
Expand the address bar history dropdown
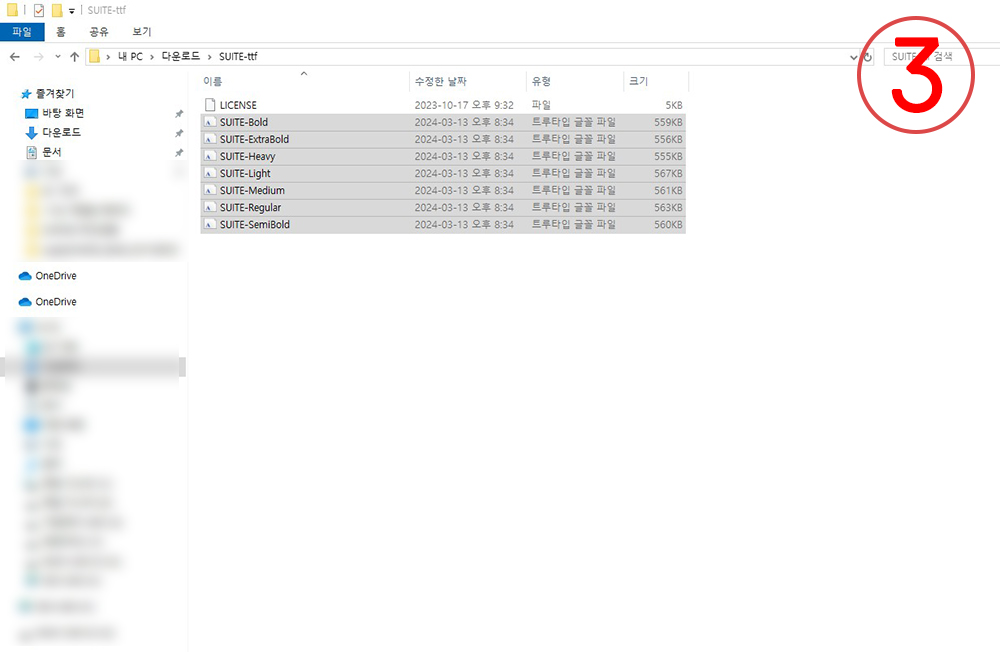[x=853, y=57]
